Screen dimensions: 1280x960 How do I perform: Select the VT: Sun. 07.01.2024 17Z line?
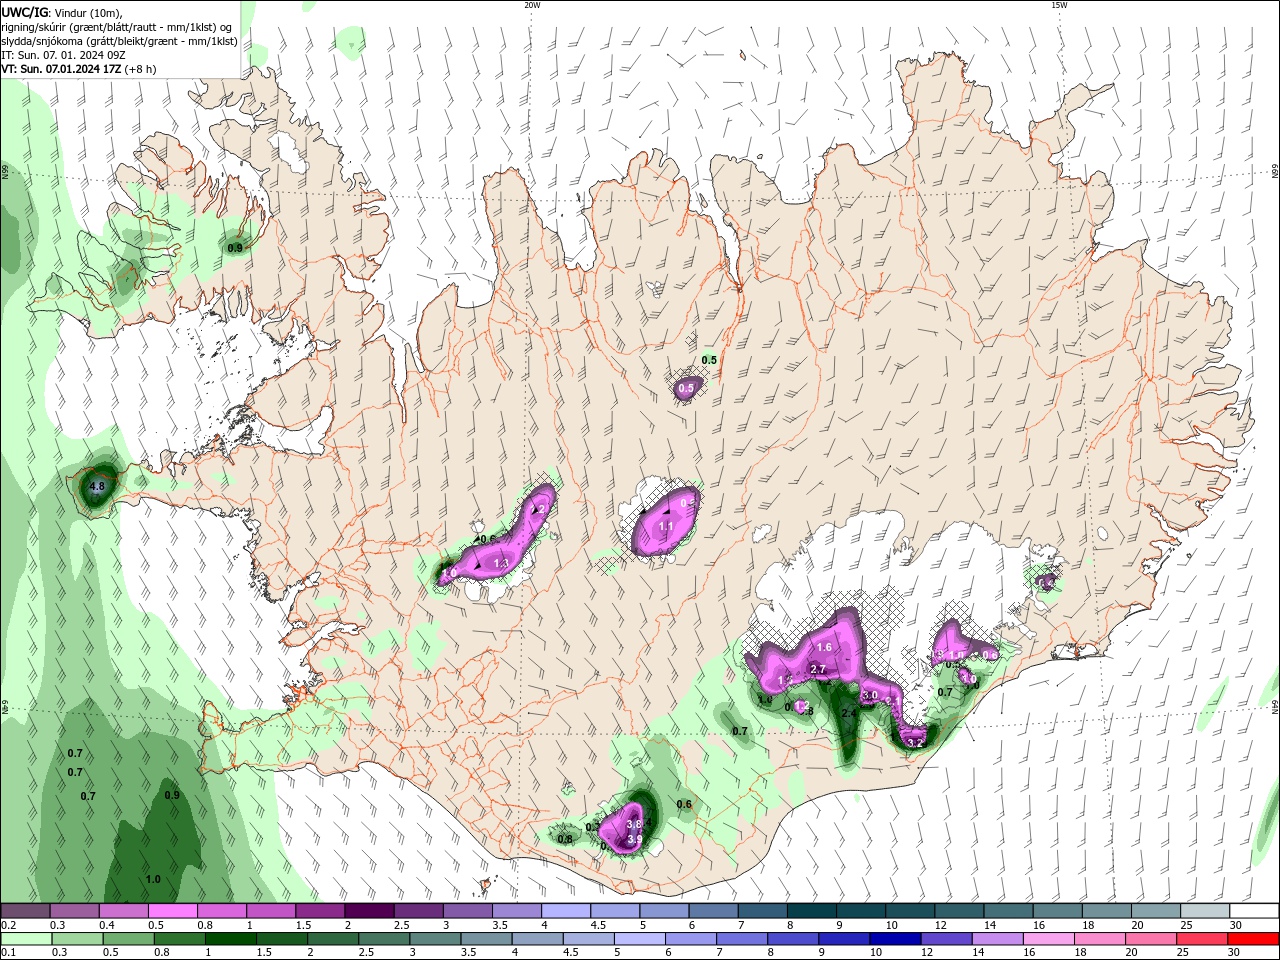tap(79, 69)
